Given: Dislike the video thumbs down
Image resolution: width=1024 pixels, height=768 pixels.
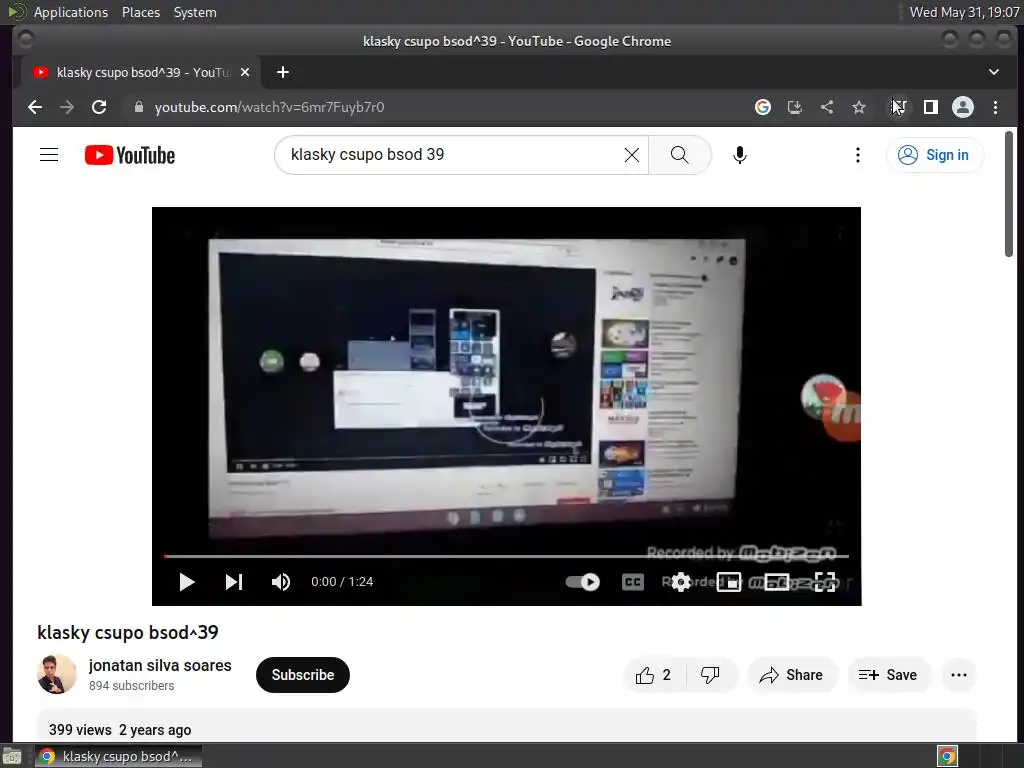Looking at the screenshot, I should [711, 675].
